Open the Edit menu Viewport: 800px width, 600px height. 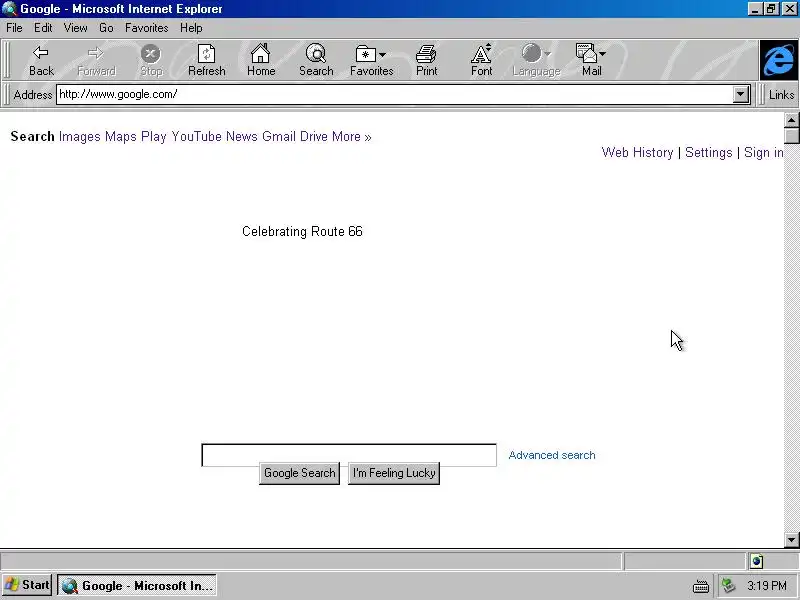43,28
